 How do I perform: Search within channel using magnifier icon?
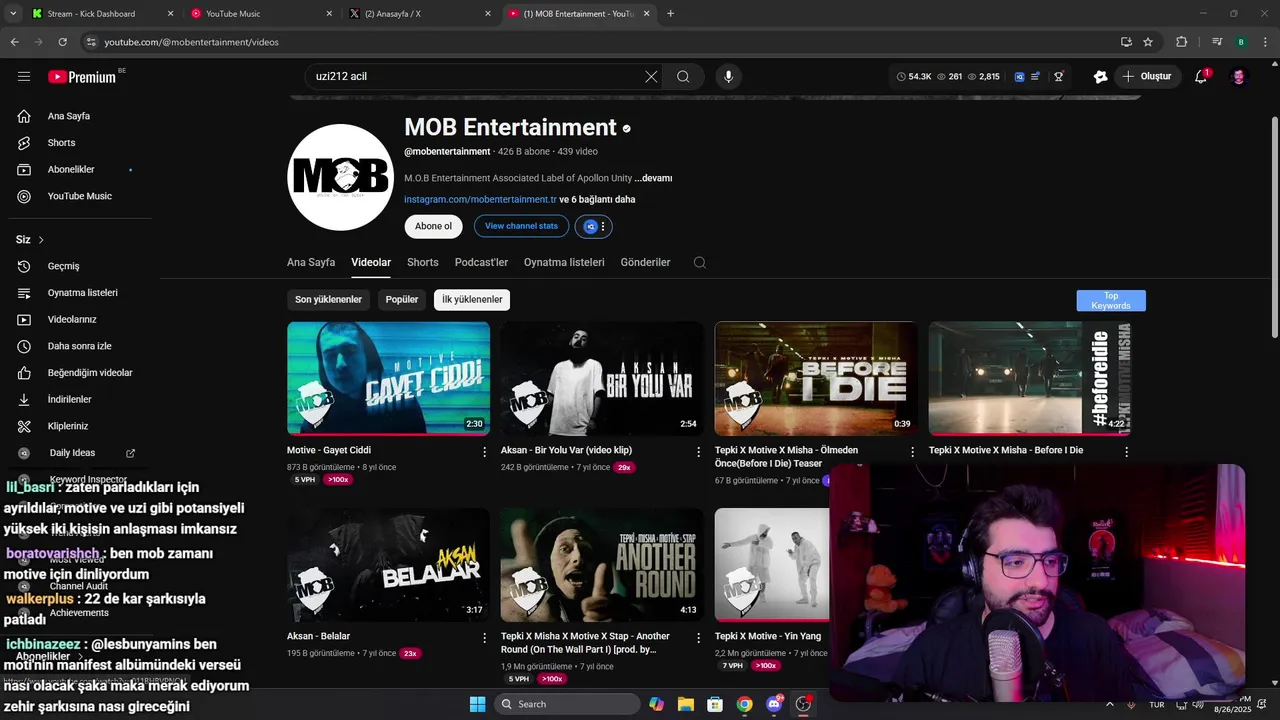[700, 263]
